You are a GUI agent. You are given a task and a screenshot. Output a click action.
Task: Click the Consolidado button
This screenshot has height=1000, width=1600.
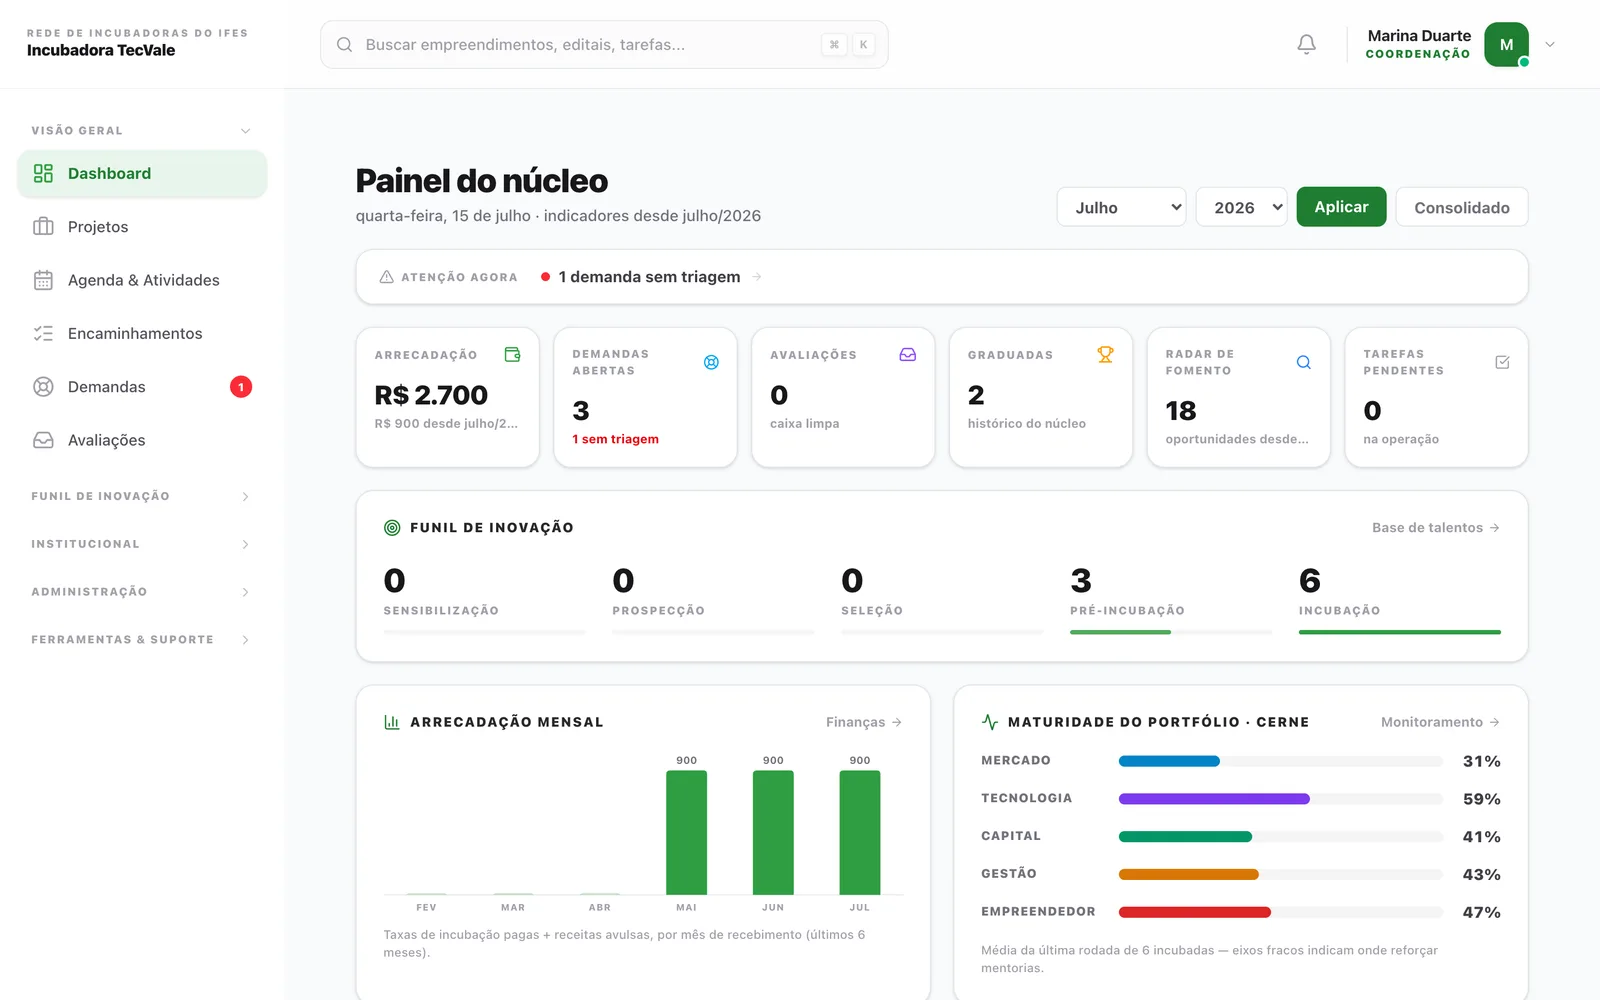coord(1461,207)
